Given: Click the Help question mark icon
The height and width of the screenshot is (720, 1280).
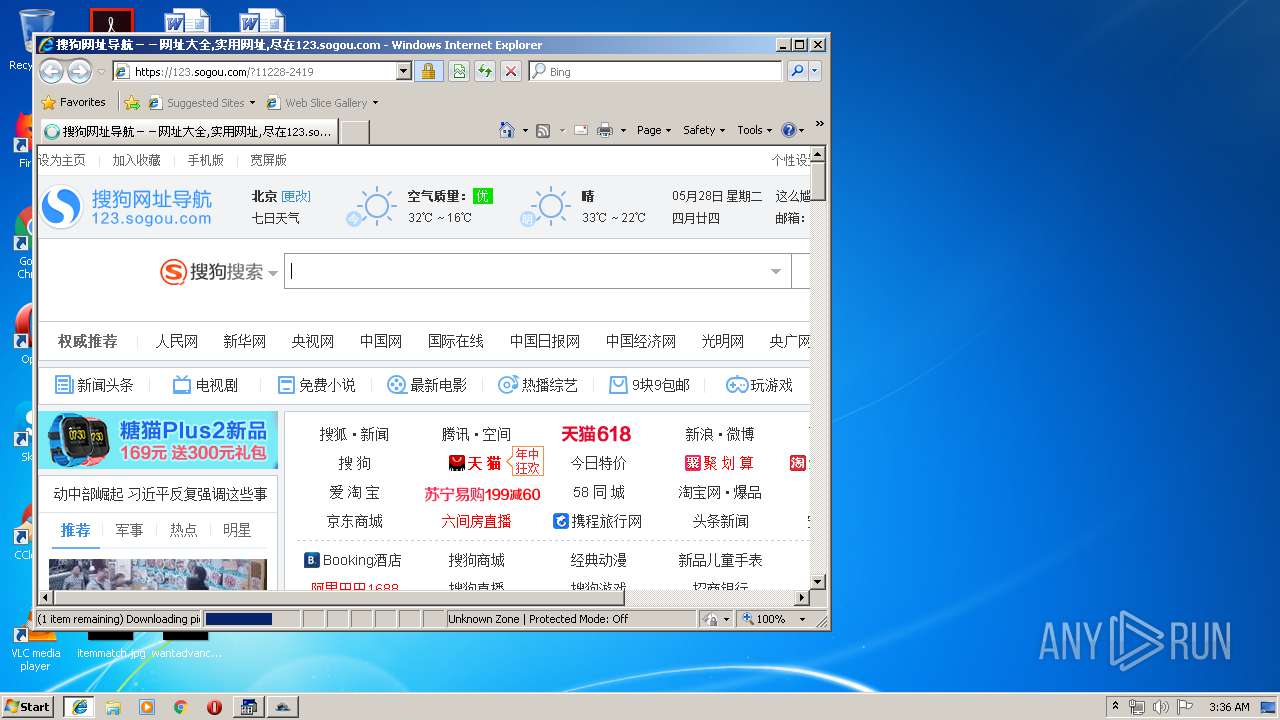Looking at the screenshot, I should (789, 130).
